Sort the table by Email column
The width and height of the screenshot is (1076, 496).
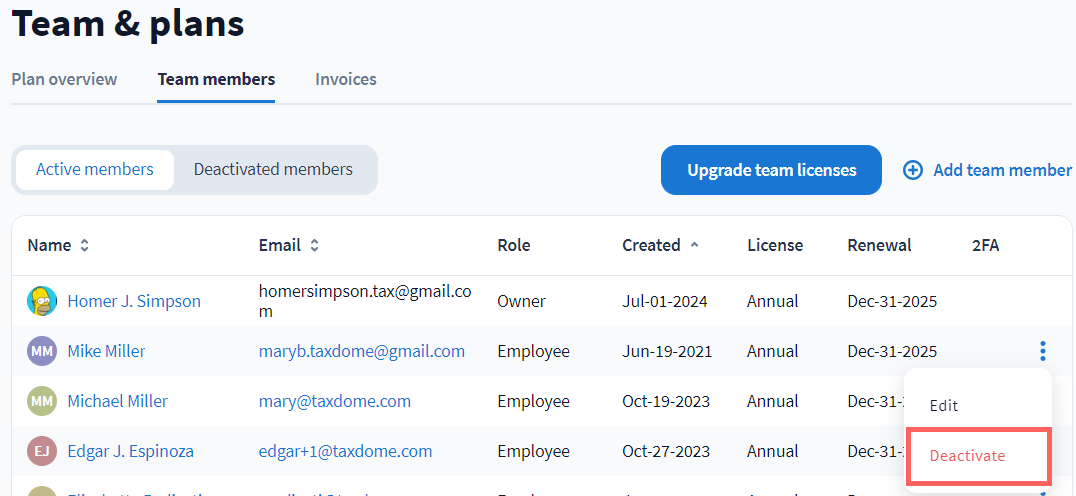(x=314, y=245)
